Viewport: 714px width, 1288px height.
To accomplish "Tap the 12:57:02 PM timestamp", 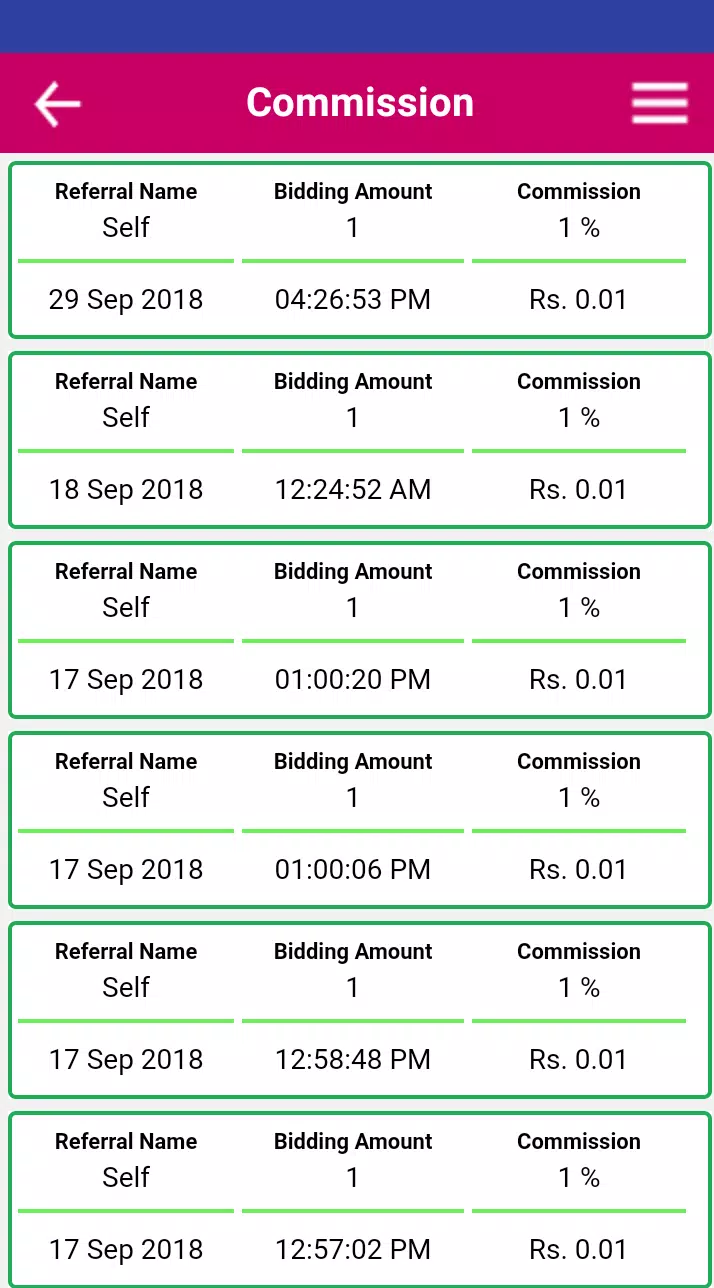I will click(353, 1249).
